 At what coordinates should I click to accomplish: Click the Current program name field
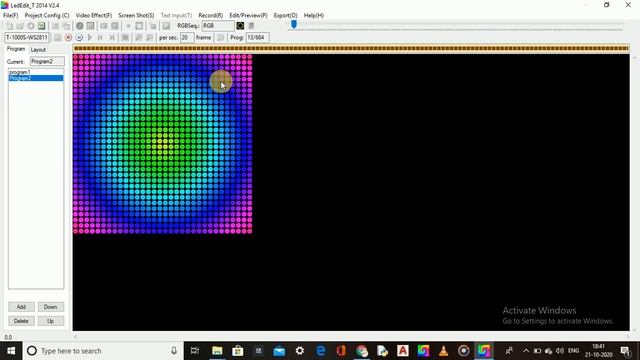tap(47, 61)
